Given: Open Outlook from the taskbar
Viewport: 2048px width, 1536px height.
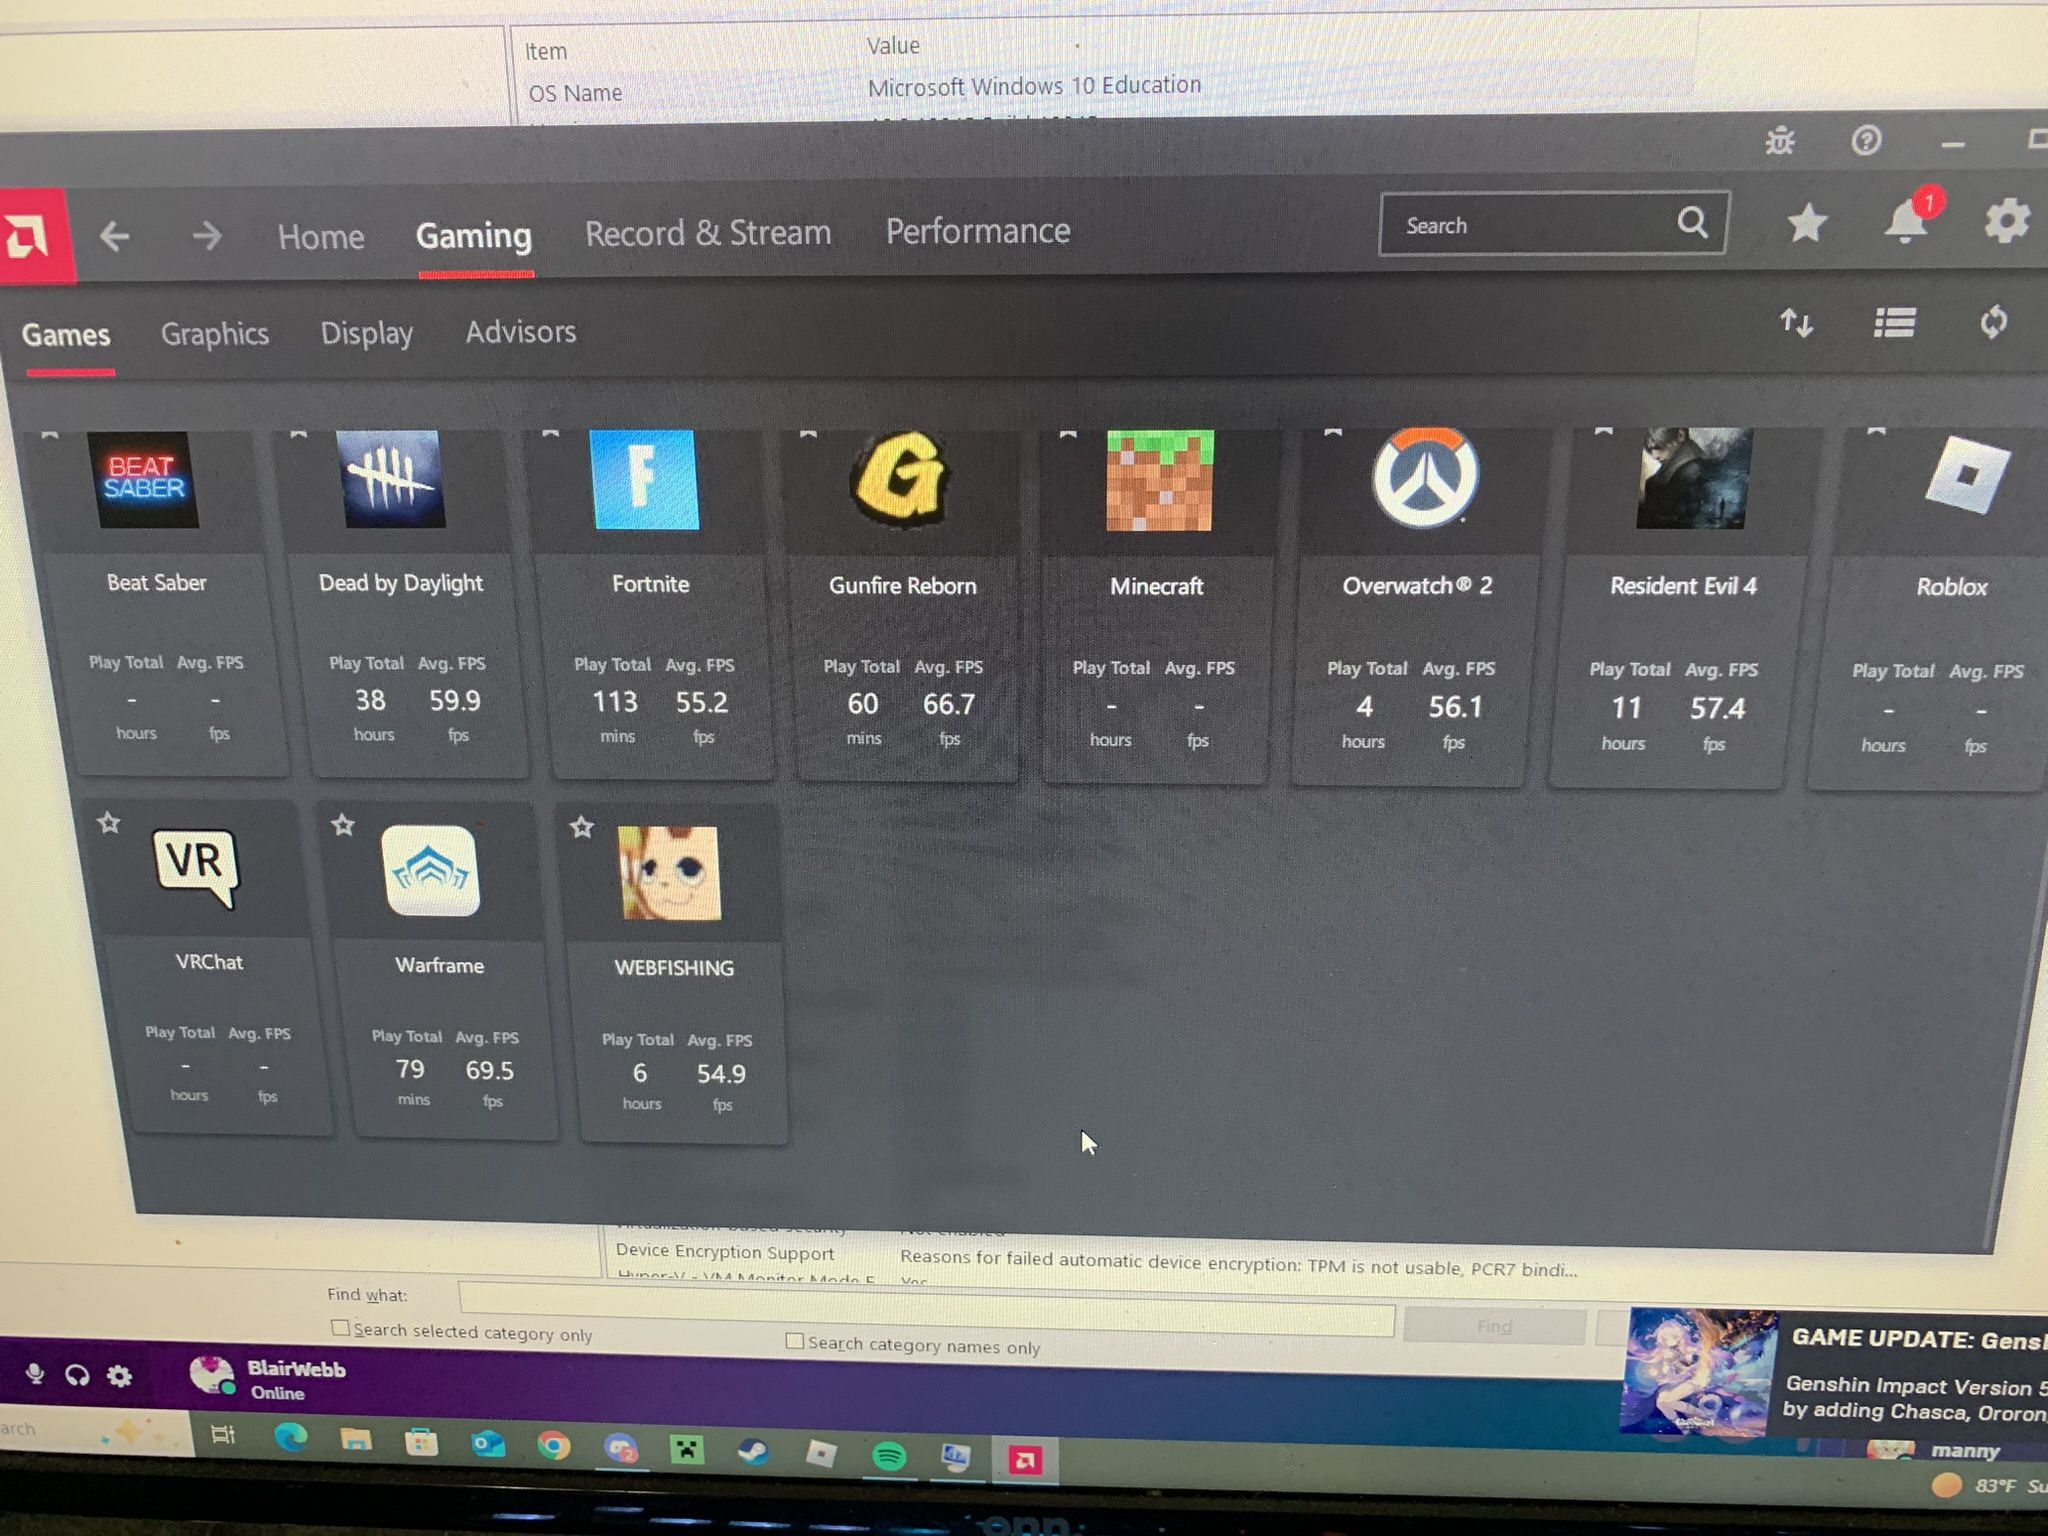Looking at the screenshot, I should coord(487,1444).
